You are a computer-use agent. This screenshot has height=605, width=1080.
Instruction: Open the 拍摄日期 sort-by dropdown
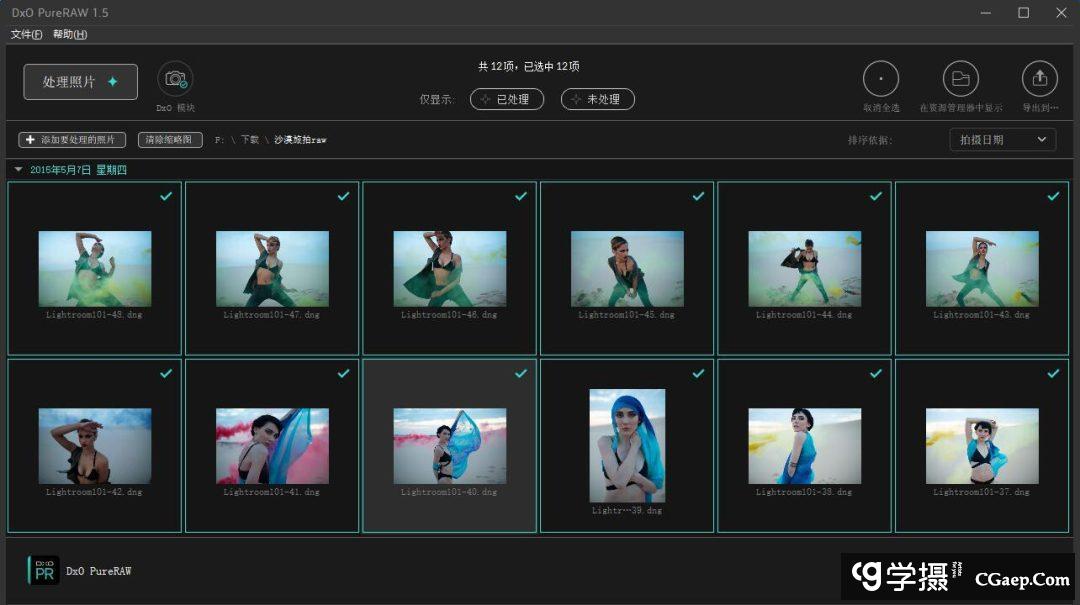pos(1002,140)
